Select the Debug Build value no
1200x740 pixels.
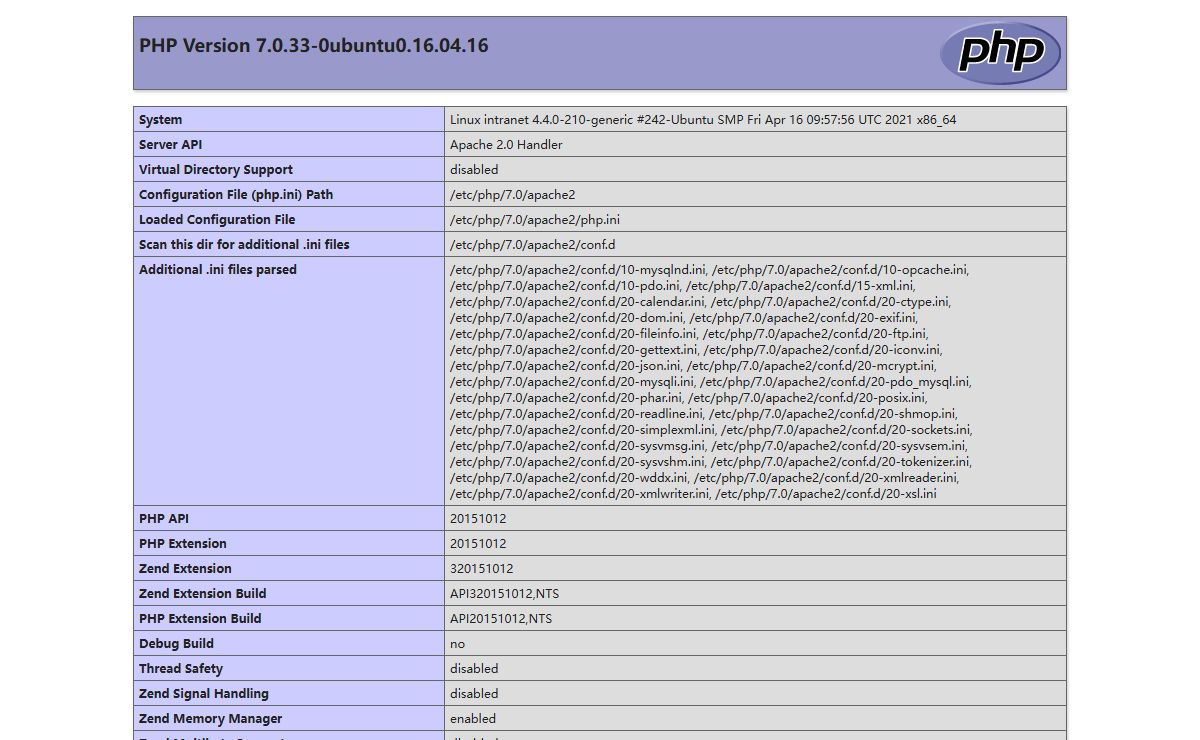[457, 643]
